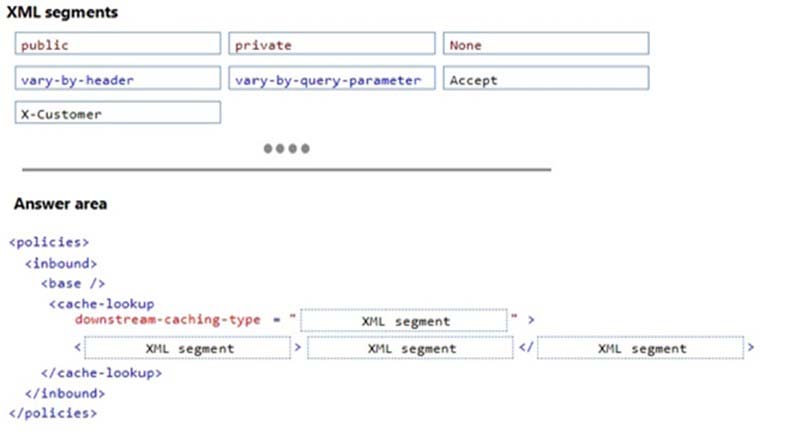Click the '<cache-lookup' tag text
The width and height of the screenshot is (790, 445).
coord(102,304)
